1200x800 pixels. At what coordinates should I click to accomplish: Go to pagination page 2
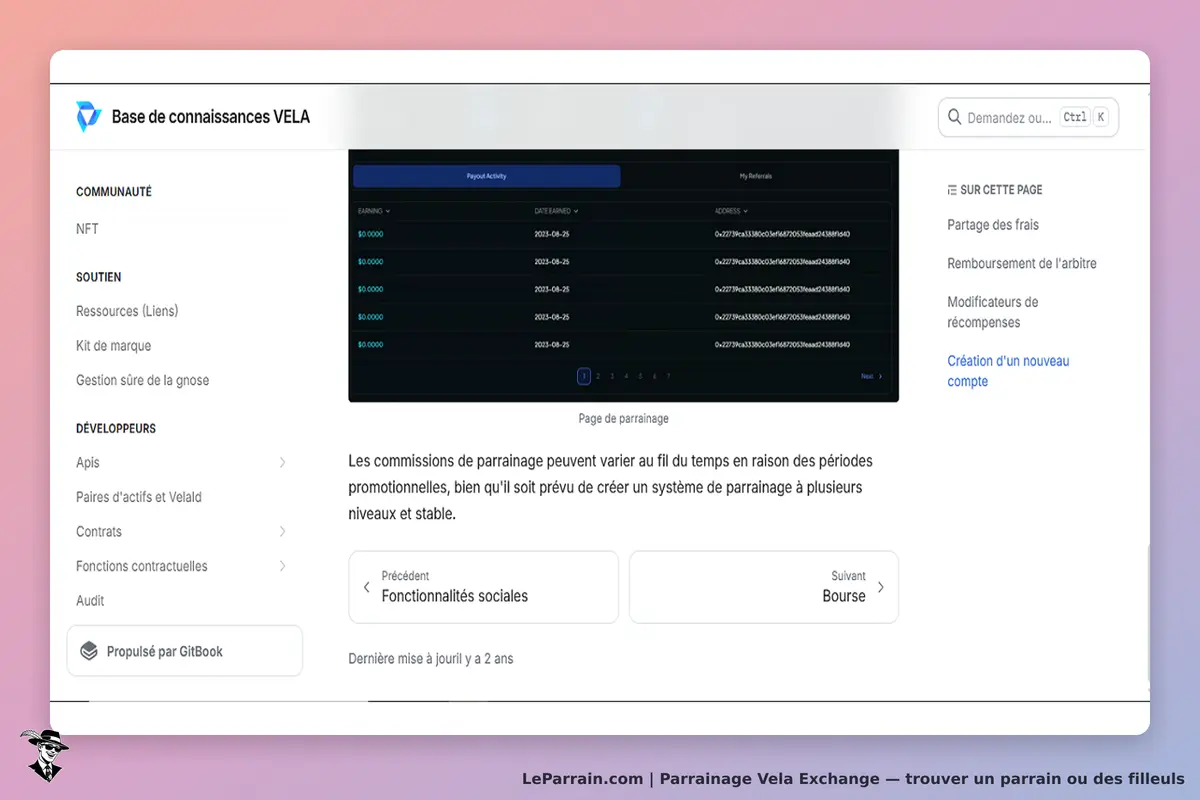[598, 376]
